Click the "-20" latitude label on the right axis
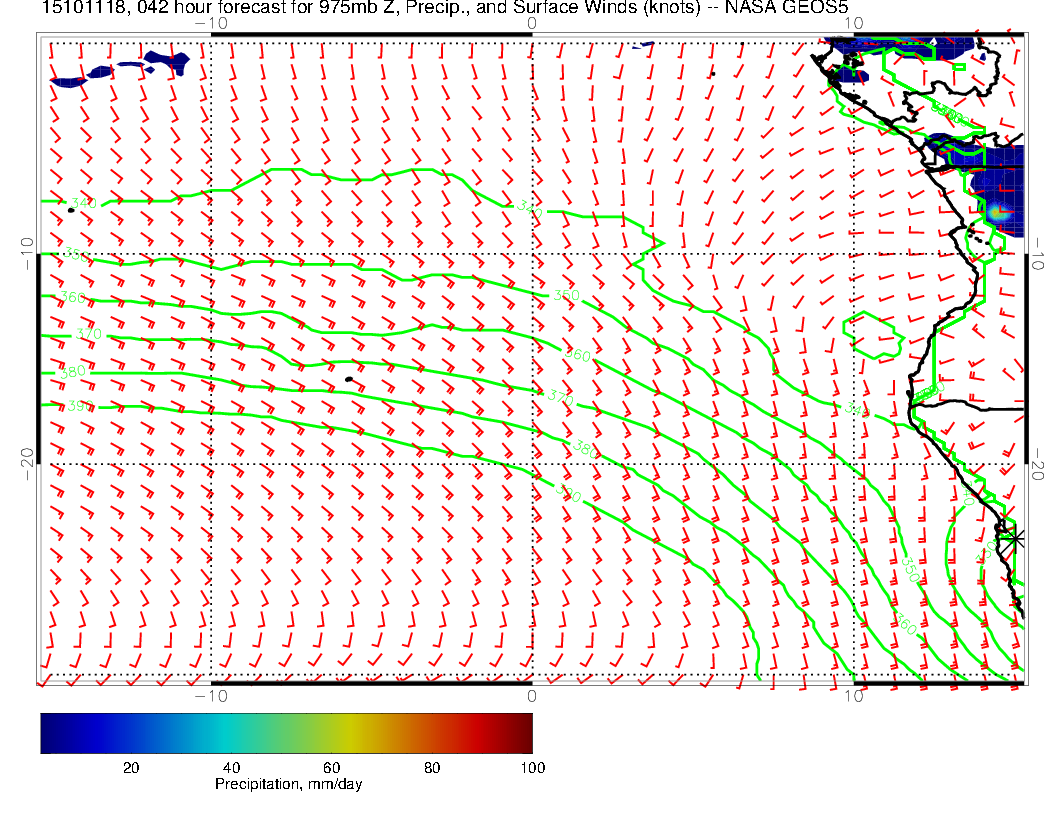 coord(1038,464)
